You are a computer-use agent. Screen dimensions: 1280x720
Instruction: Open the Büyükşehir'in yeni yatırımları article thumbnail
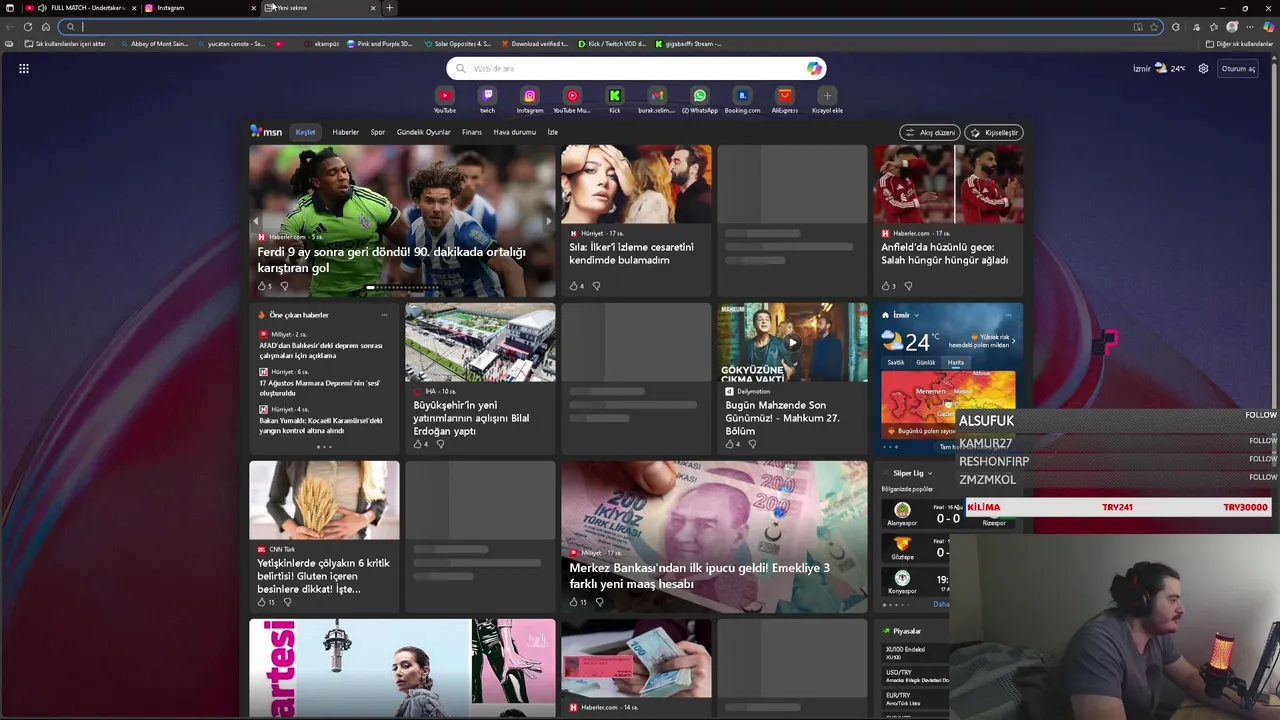[480, 342]
